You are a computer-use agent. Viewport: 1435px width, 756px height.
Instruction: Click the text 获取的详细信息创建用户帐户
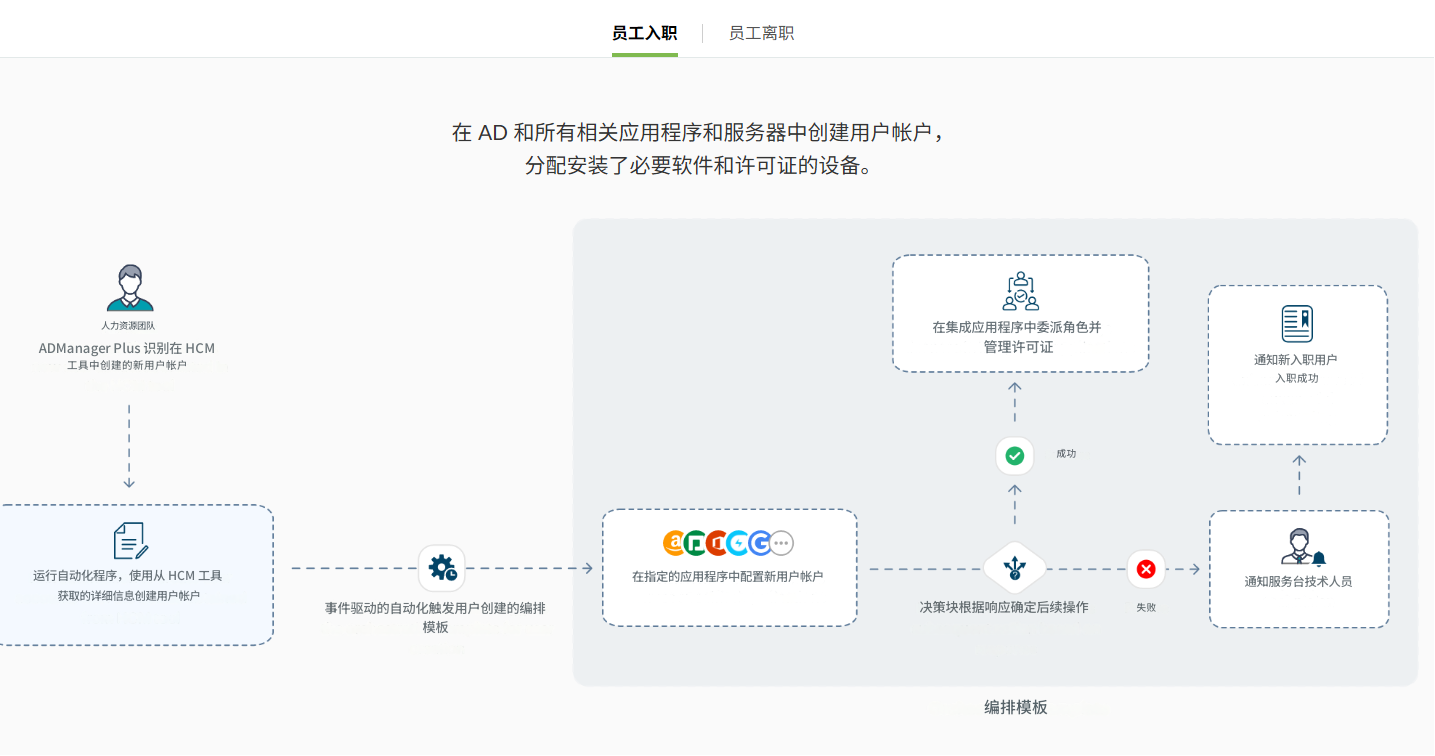point(129,596)
